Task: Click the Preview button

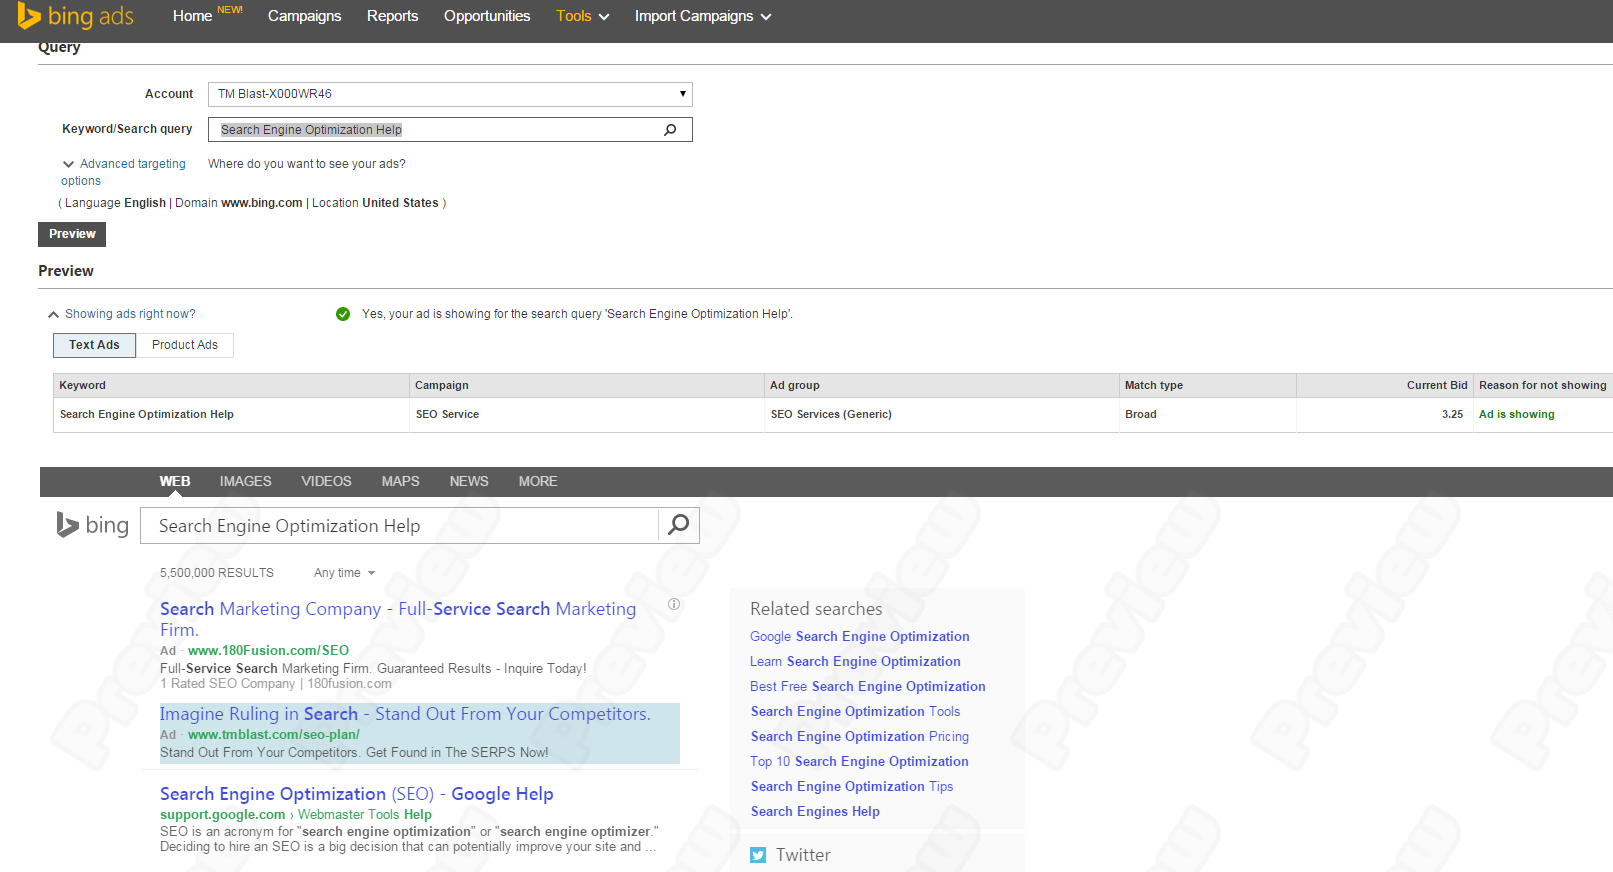Action: tap(72, 234)
